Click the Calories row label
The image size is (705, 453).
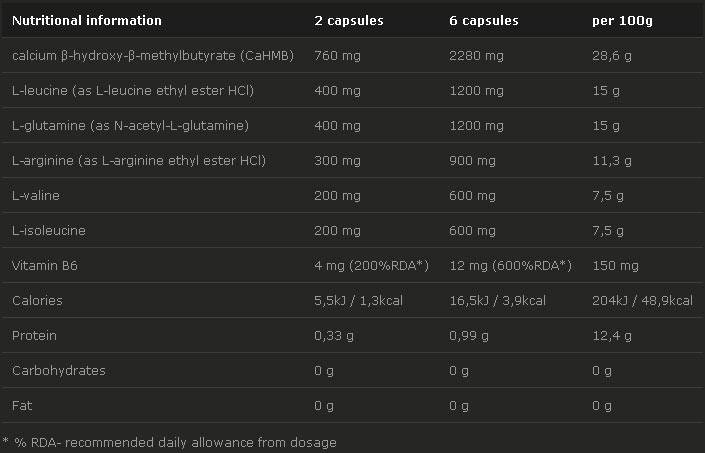tap(37, 300)
